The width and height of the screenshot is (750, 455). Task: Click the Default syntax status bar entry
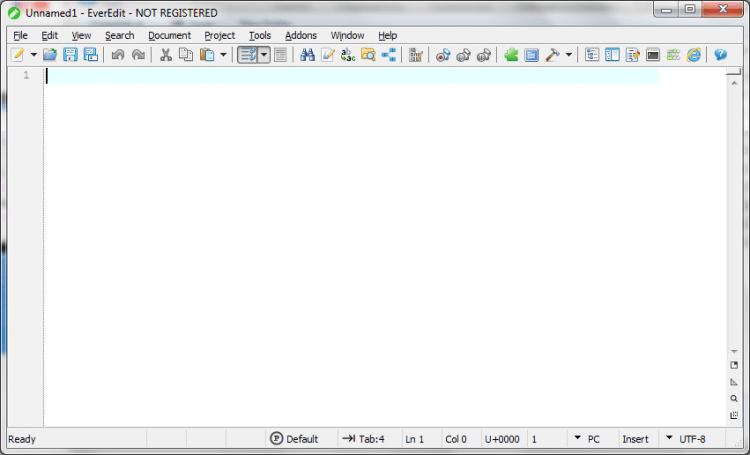pyautogui.click(x=294, y=439)
